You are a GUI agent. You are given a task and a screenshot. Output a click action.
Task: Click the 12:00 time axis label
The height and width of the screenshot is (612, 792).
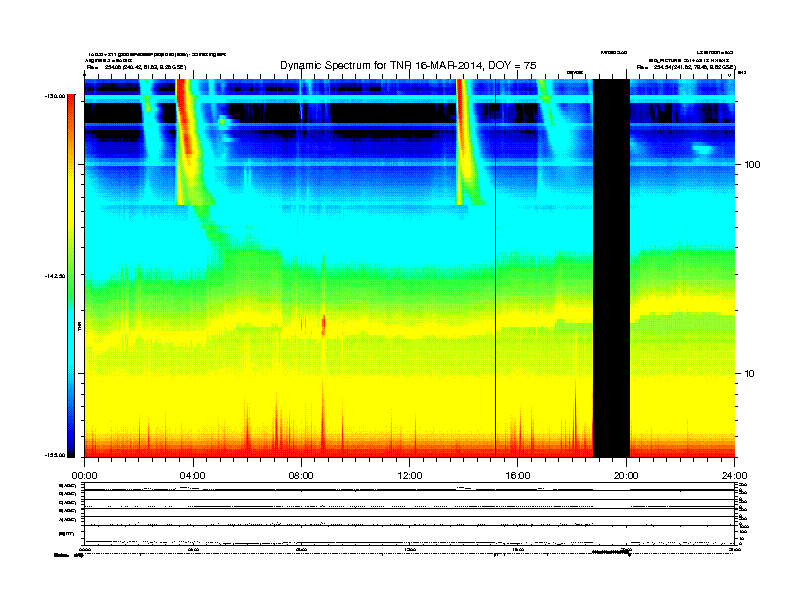click(x=410, y=476)
